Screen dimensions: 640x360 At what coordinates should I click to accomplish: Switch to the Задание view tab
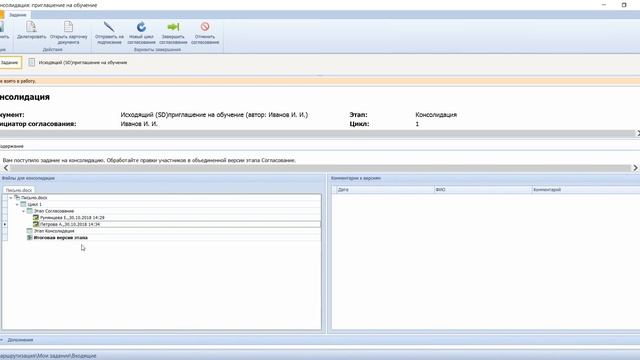(10, 62)
